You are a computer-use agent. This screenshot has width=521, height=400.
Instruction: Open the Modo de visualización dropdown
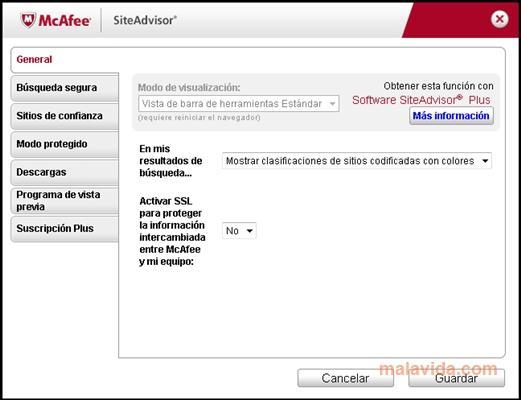[239, 104]
